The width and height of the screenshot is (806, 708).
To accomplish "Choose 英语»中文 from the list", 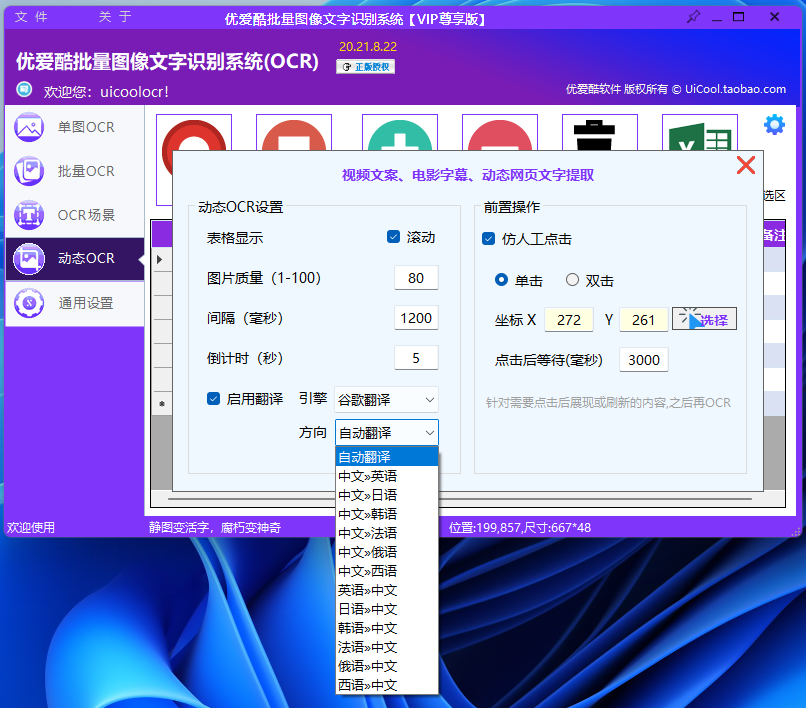I will 387,590.
